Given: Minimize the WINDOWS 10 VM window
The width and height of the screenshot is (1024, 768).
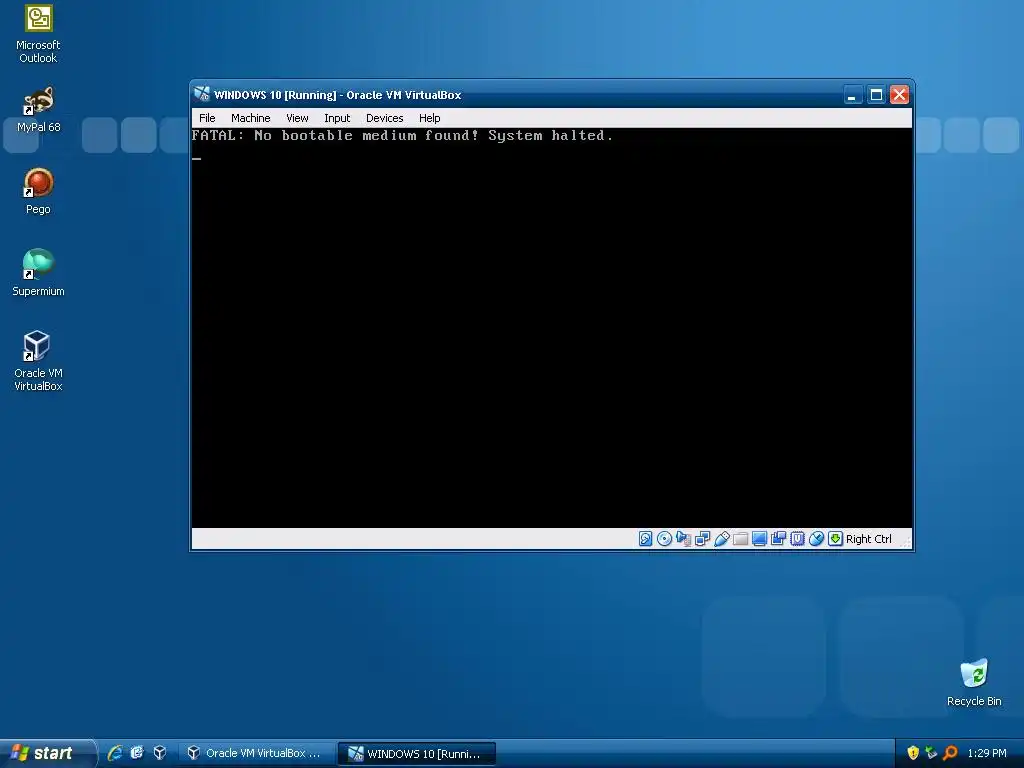Looking at the screenshot, I should click(852, 95).
